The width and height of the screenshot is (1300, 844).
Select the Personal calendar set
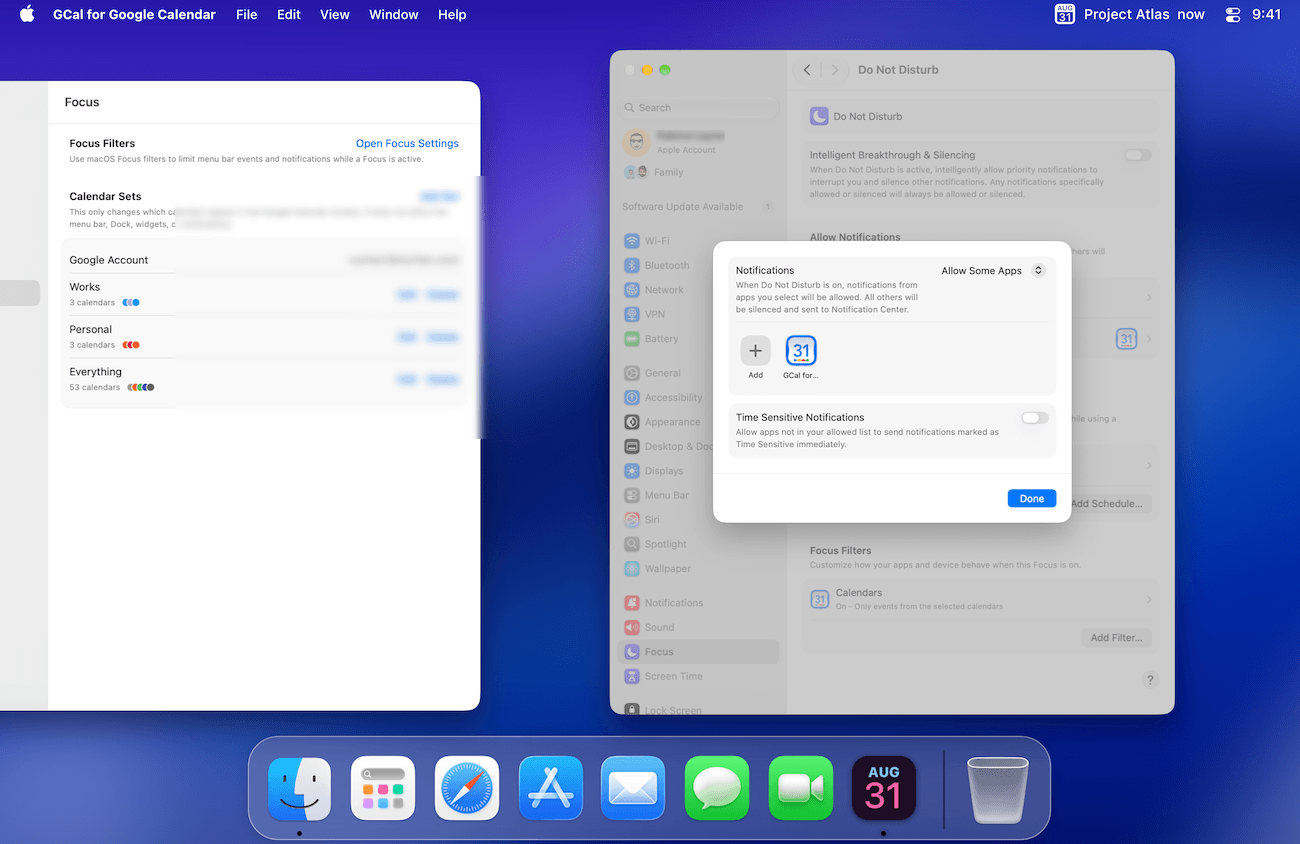pos(264,336)
